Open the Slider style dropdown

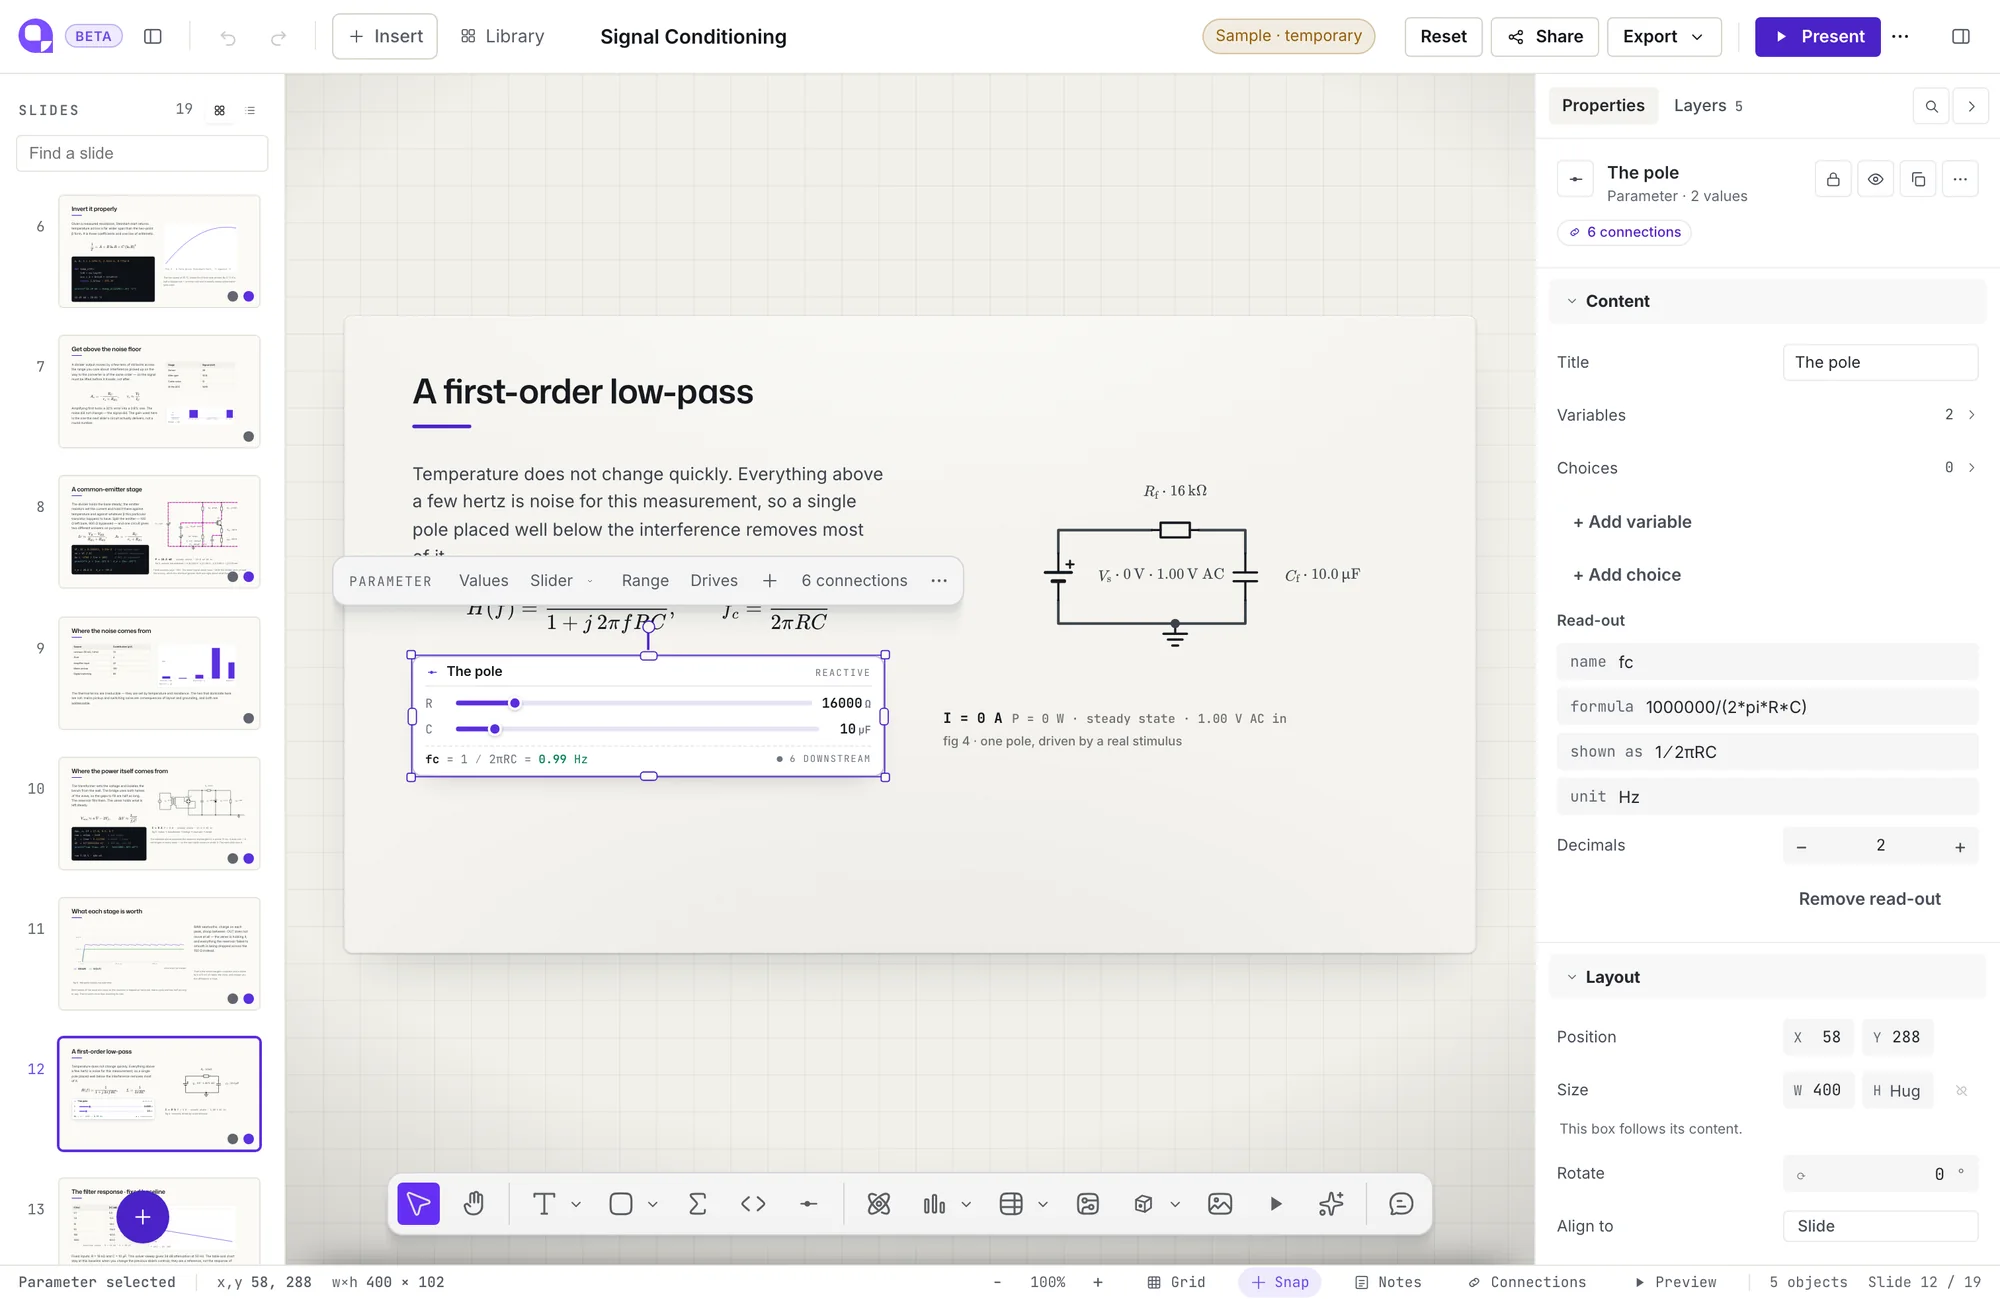(x=563, y=581)
